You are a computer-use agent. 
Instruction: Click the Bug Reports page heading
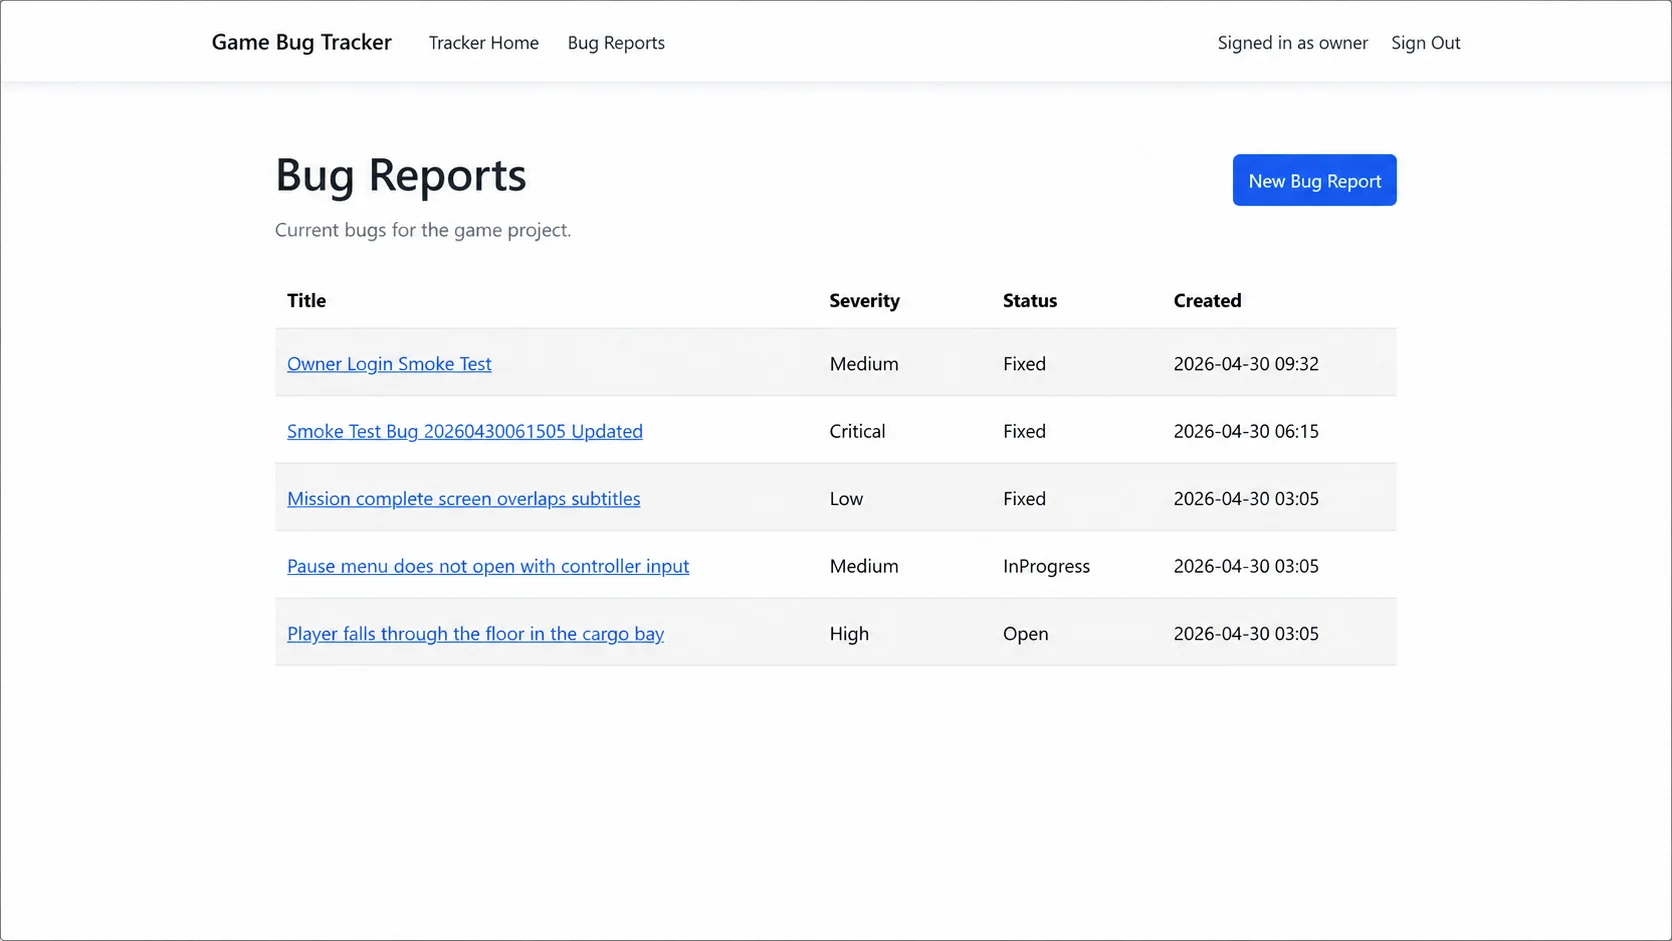coord(400,175)
